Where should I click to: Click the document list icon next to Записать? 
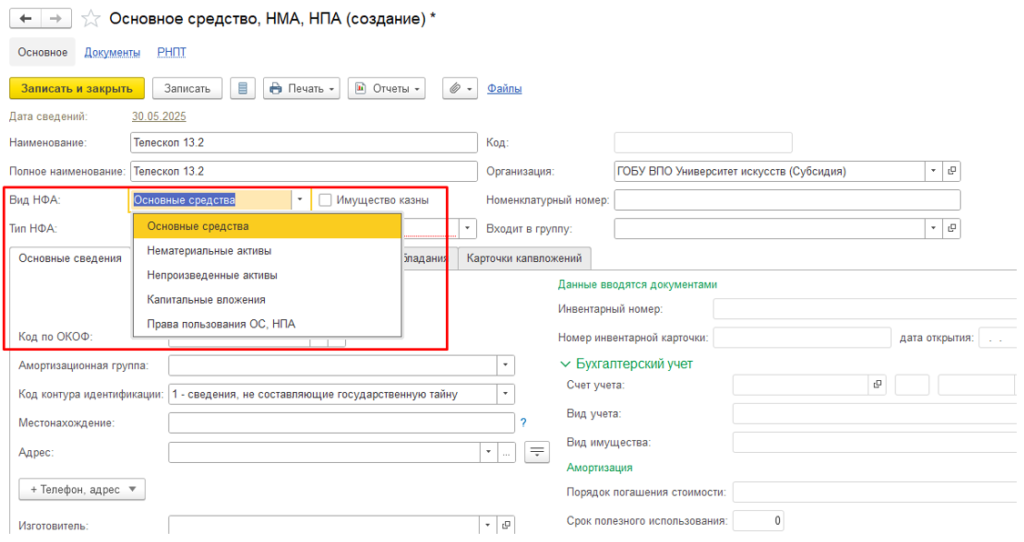click(242, 88)
